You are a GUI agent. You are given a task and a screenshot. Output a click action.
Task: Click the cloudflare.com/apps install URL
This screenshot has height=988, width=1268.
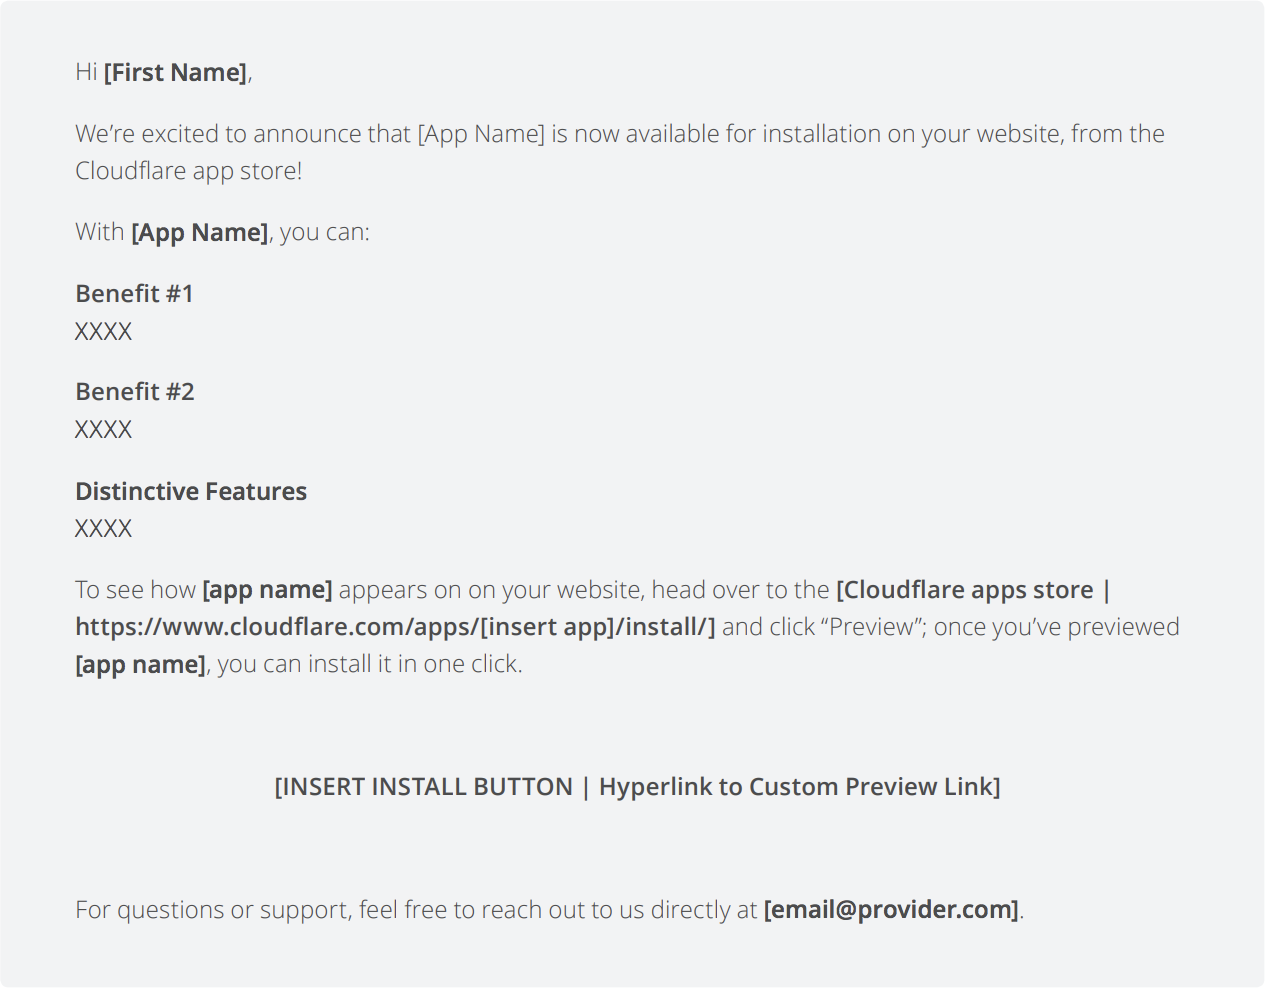(396, 628)
